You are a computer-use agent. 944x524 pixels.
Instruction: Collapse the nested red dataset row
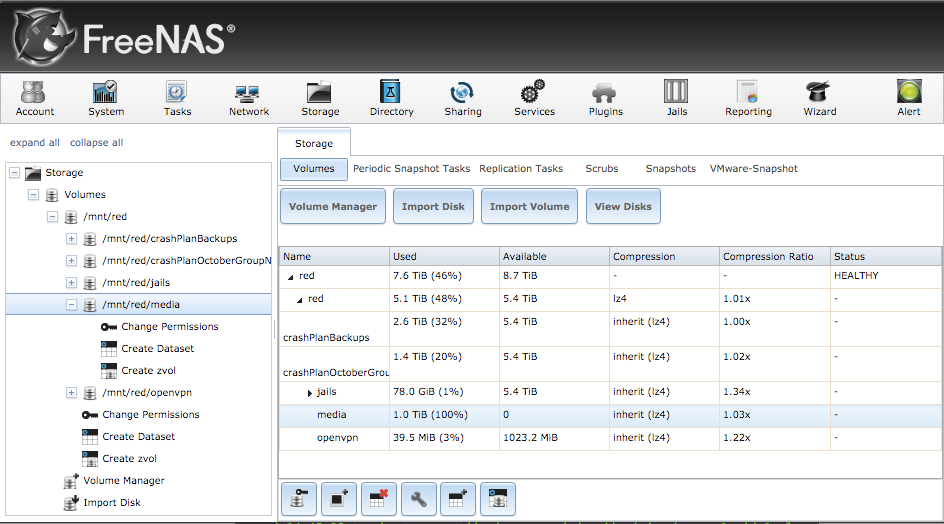pyautogui.click(x=299, y=300)
